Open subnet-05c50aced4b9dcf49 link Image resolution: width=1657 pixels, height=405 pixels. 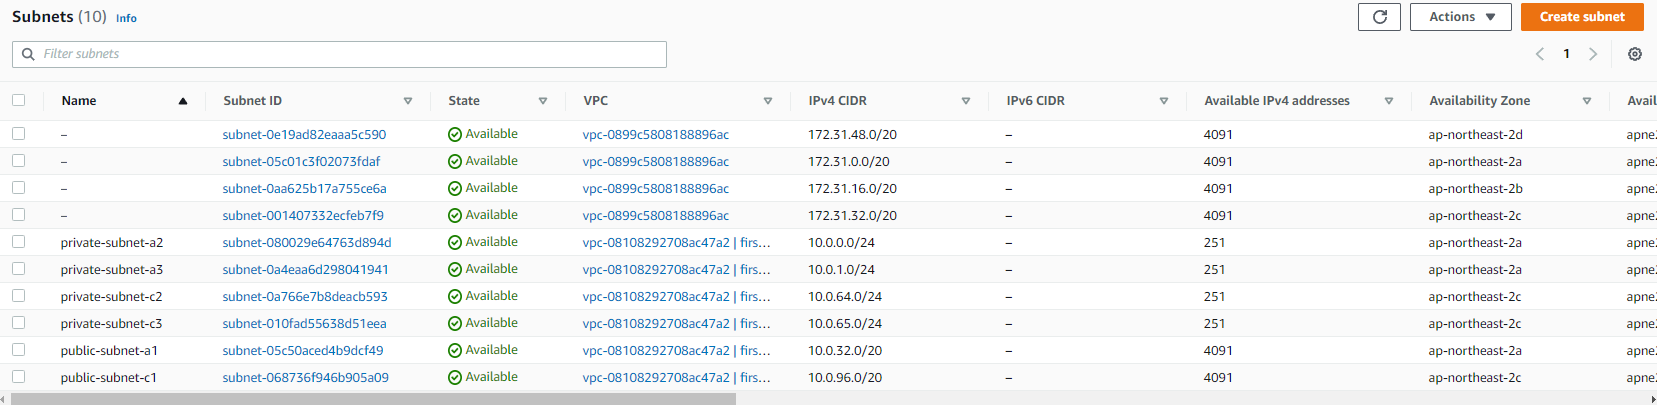tap(303, 350)
